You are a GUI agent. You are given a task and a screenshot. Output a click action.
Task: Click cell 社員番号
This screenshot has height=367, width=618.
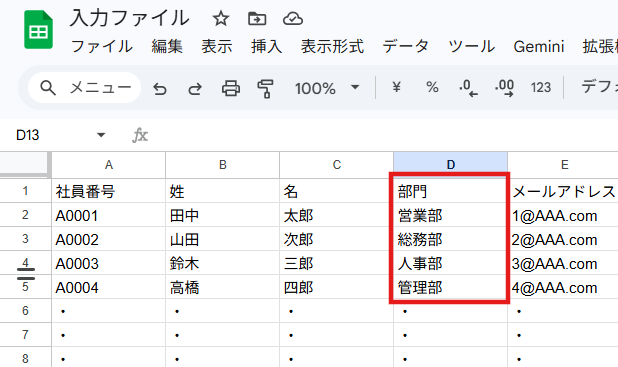[x=109, y=191]
